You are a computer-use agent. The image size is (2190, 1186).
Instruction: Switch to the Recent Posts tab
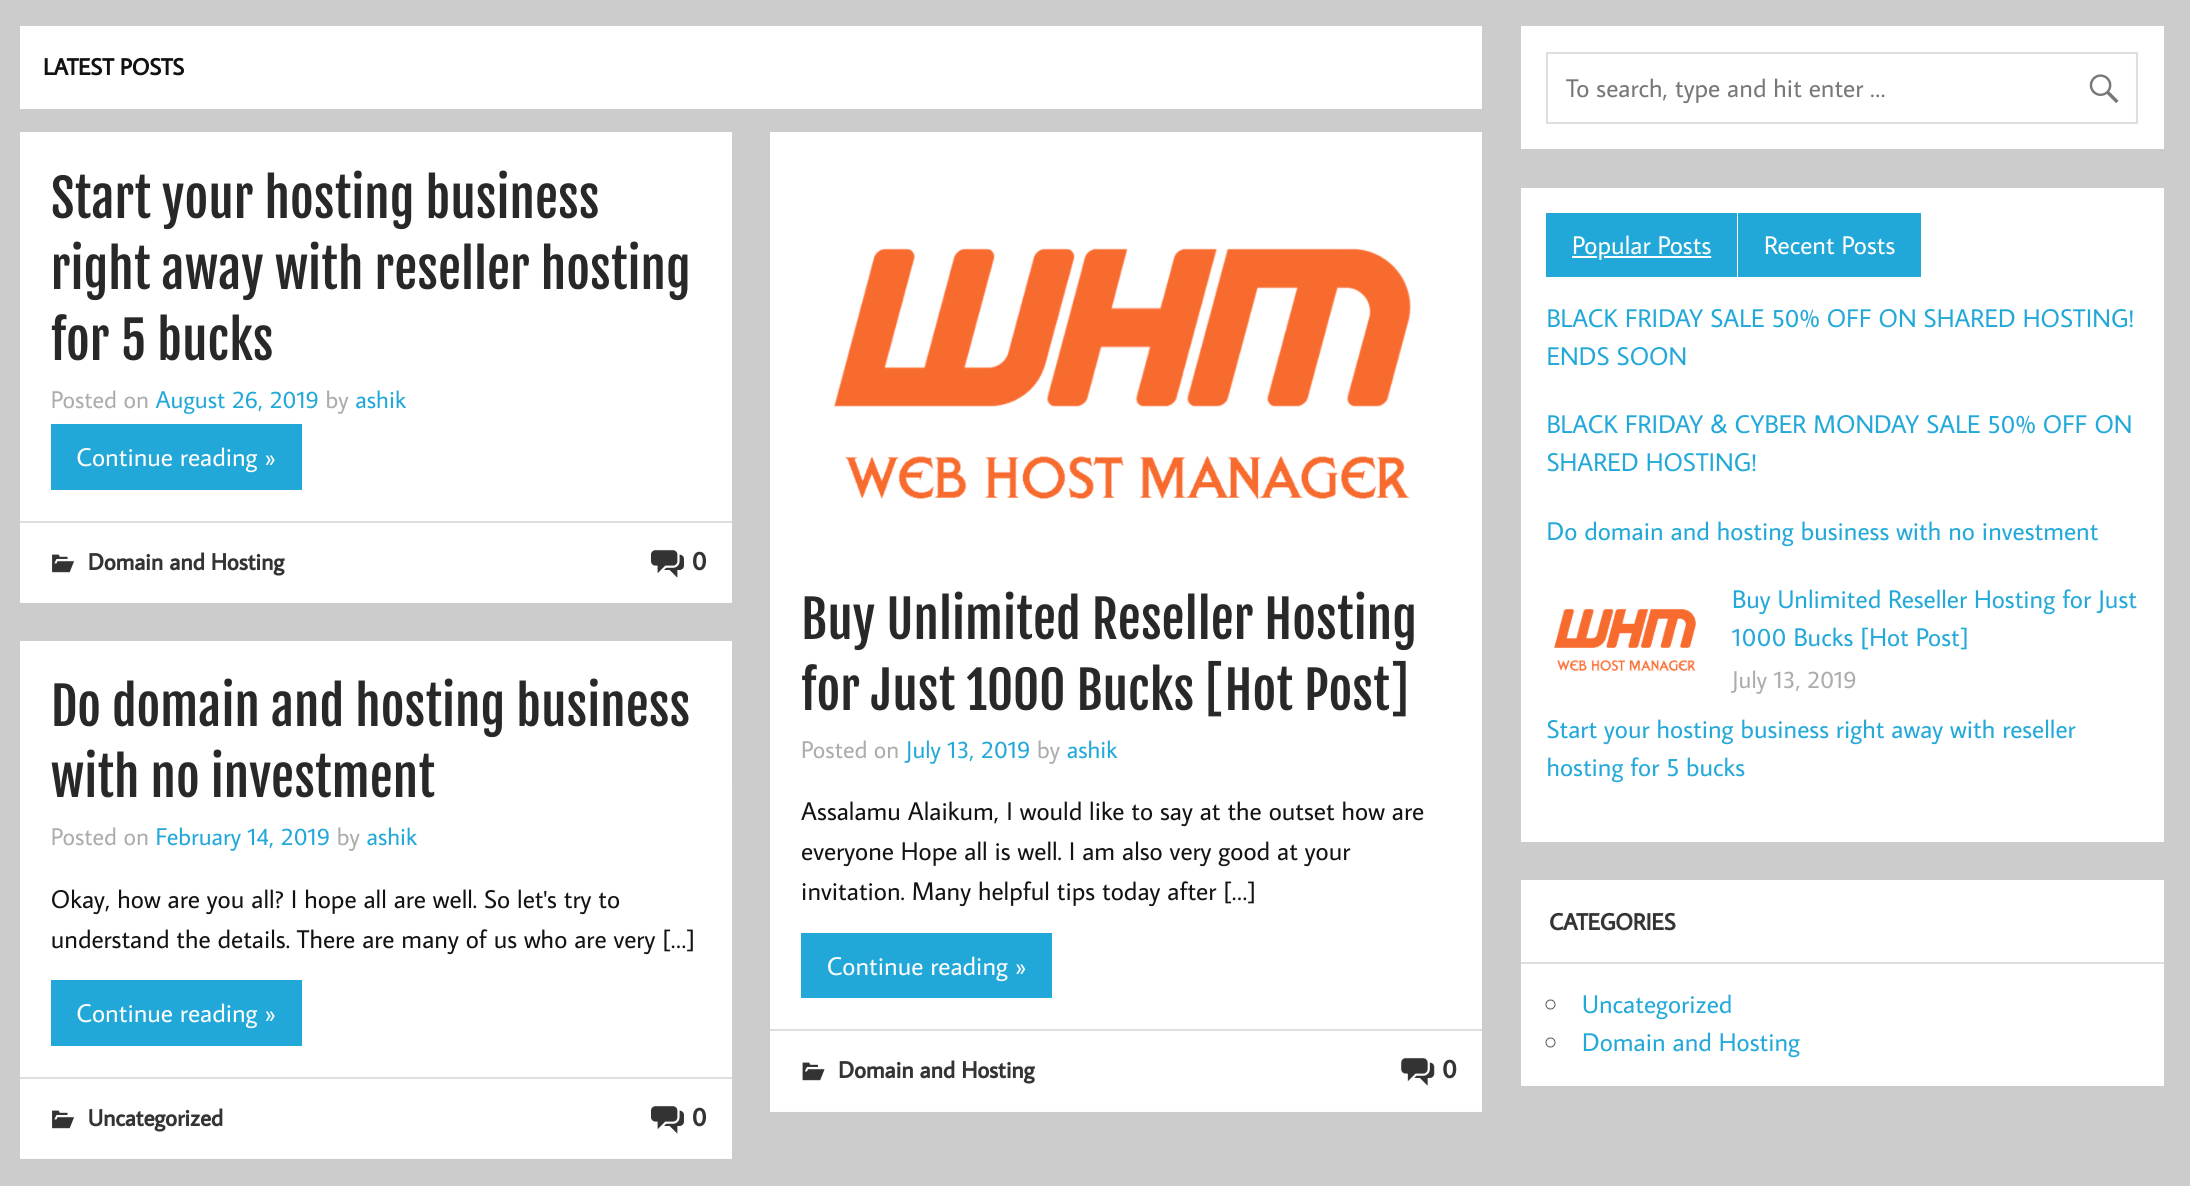click(1829, 245)
